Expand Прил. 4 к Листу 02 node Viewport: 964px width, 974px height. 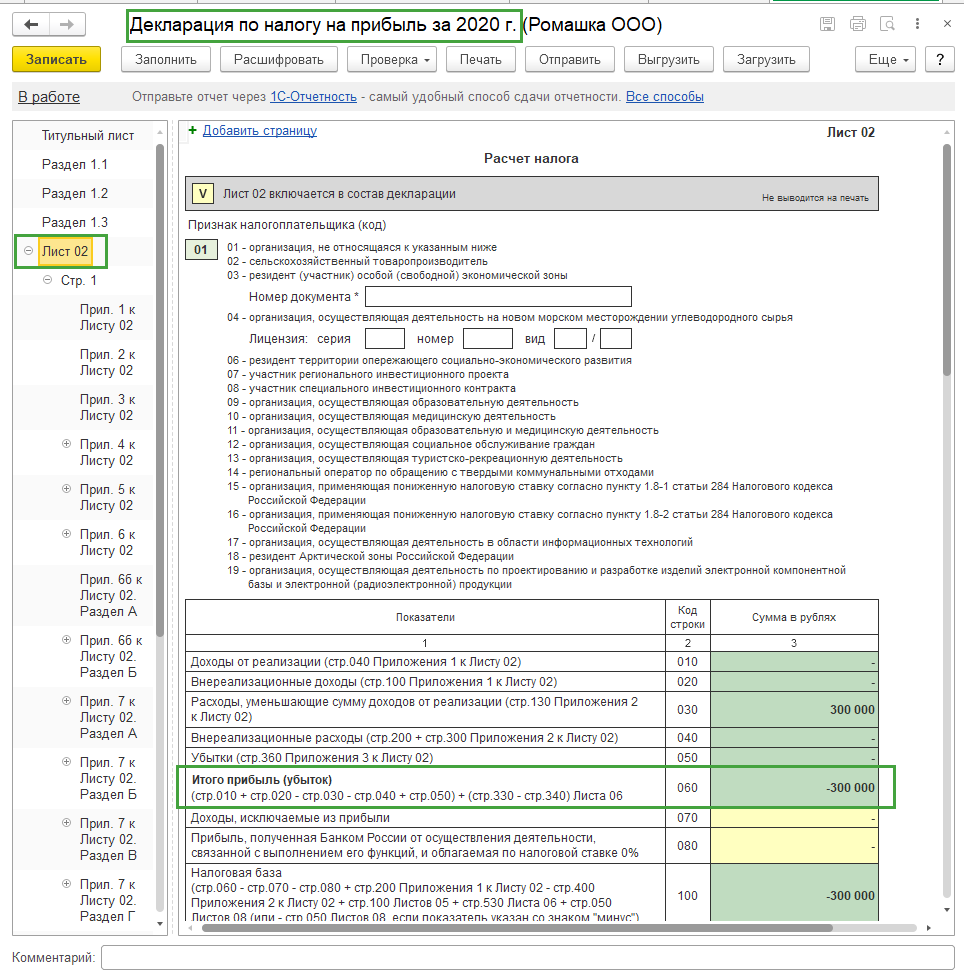pyautogui.click(x=67, y=444)
